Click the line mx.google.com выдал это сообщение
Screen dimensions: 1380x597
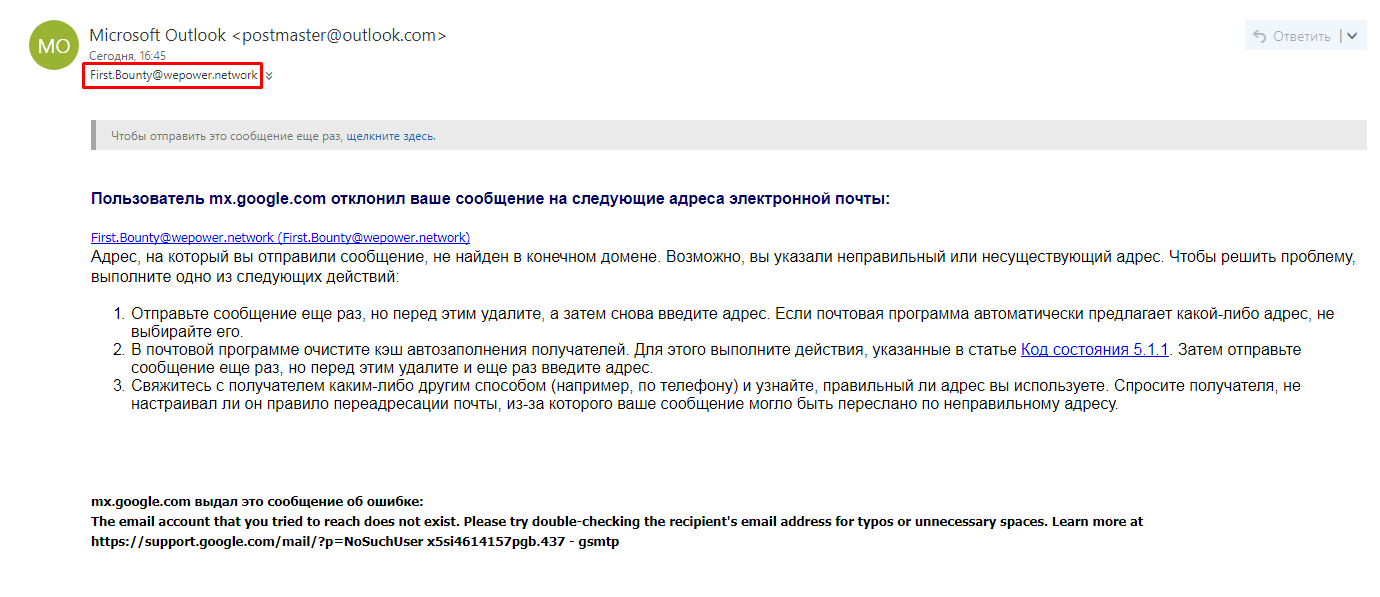pos(257,501)
